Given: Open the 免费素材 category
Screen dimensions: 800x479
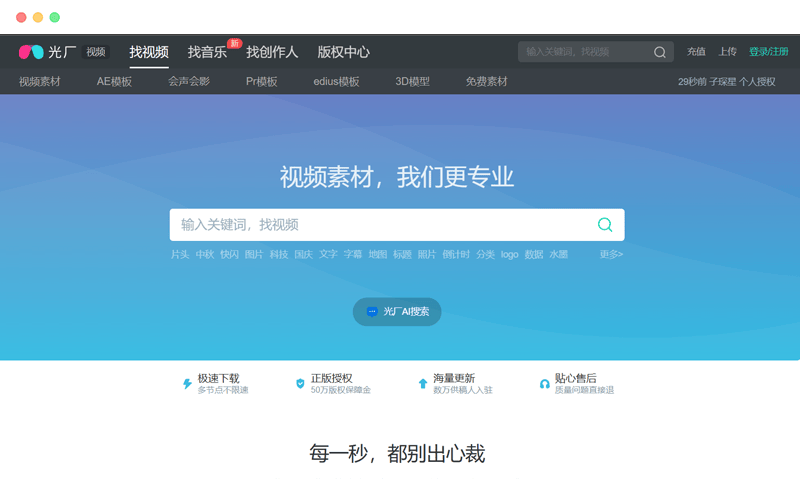Looking at the screenshot, I should 487,82.
